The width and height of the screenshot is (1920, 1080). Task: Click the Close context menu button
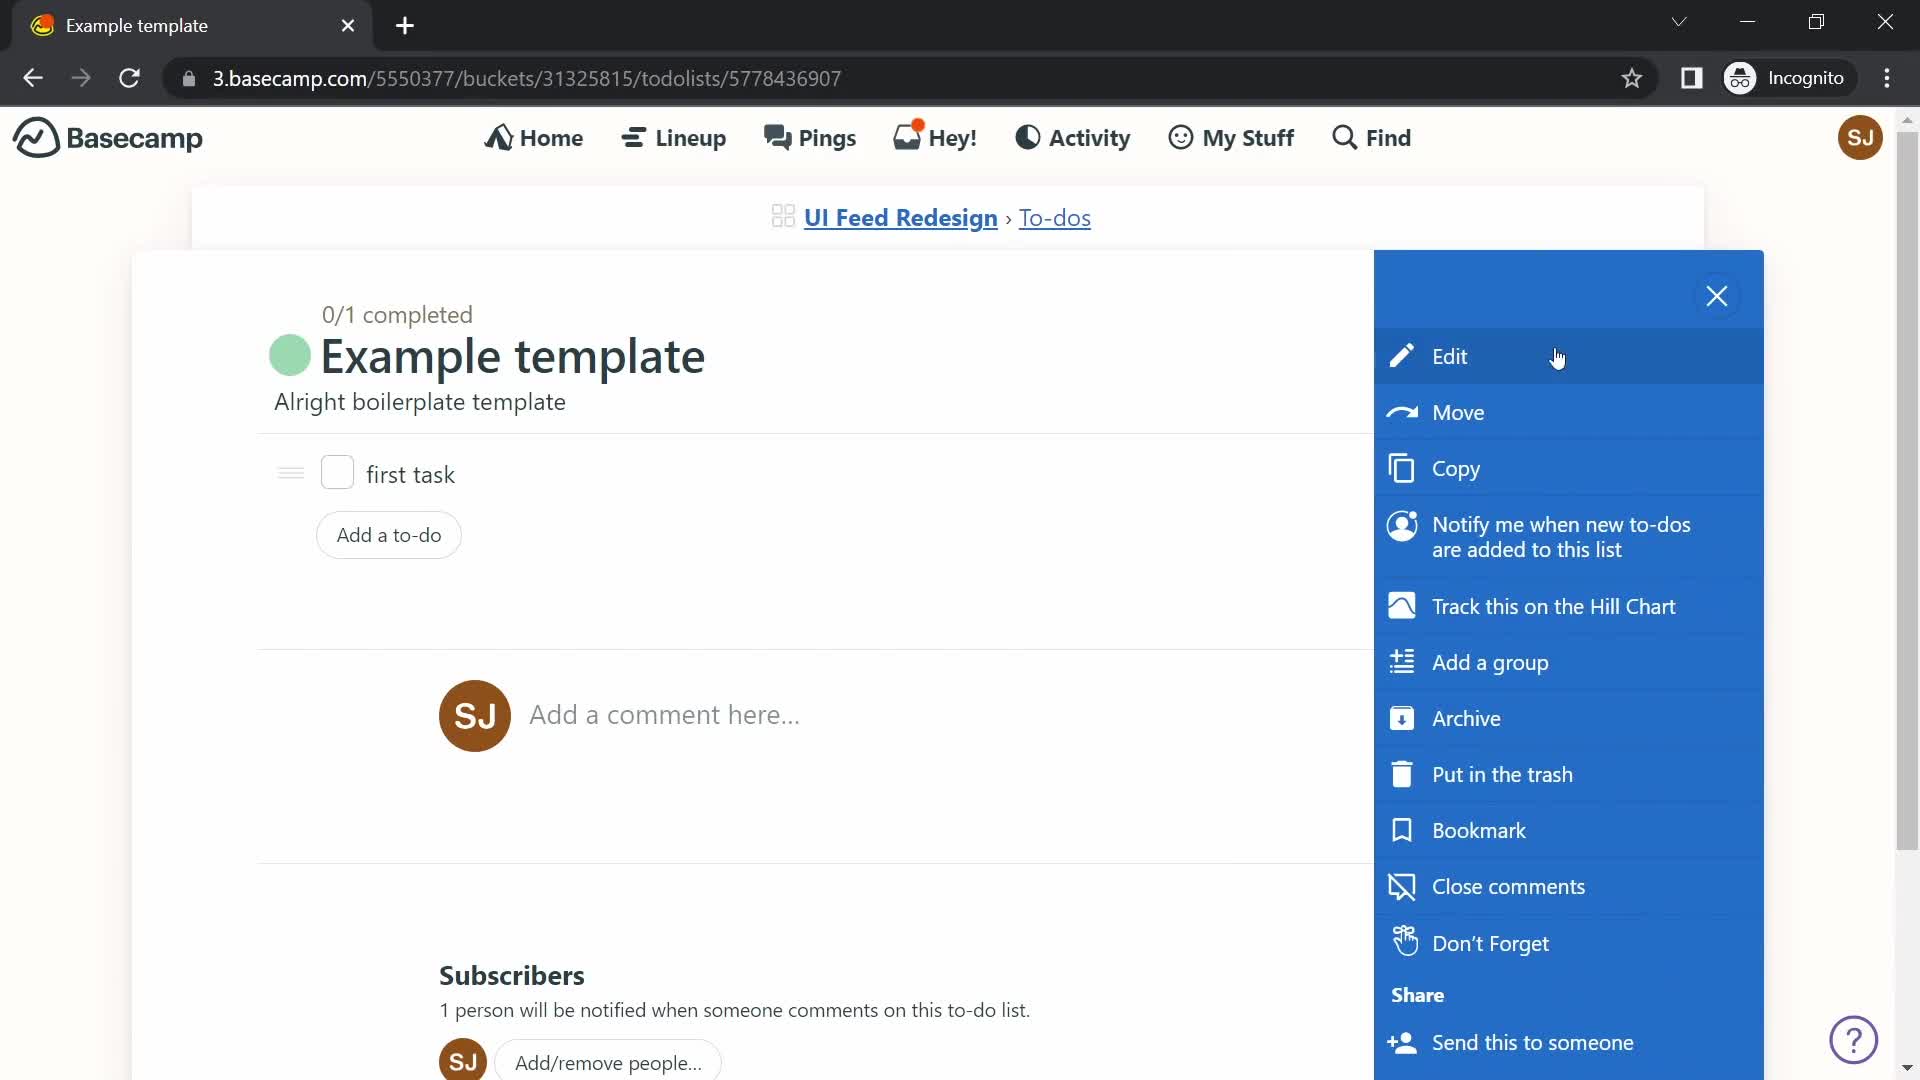[x=1718, y=294]
